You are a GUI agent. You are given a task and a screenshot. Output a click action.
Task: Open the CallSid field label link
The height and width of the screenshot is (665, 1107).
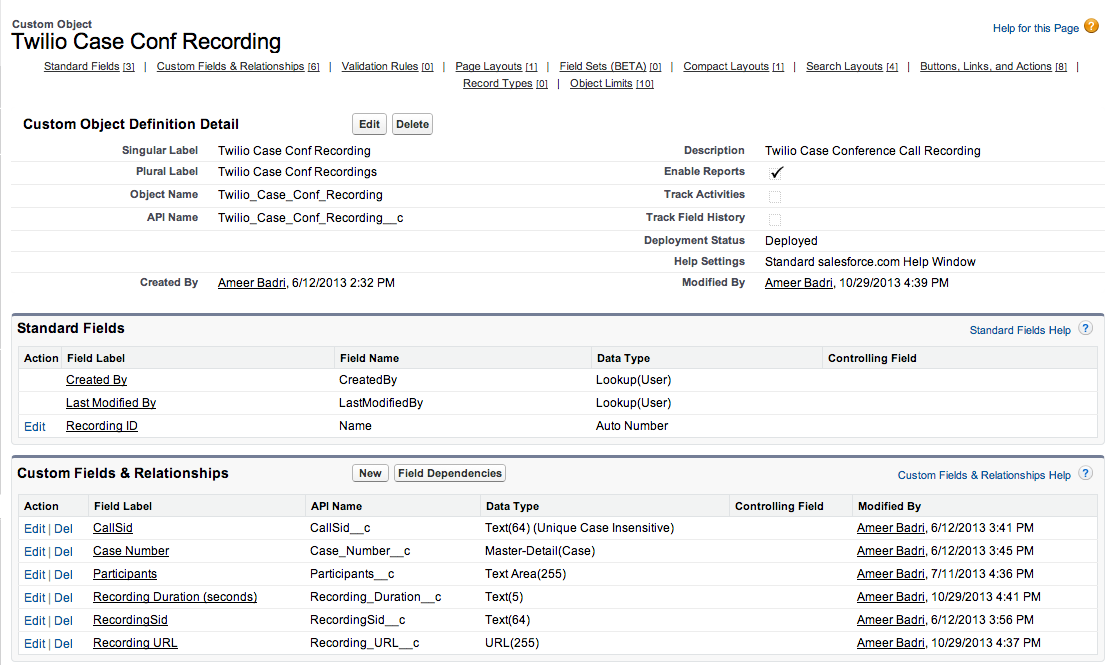point(113,528)
